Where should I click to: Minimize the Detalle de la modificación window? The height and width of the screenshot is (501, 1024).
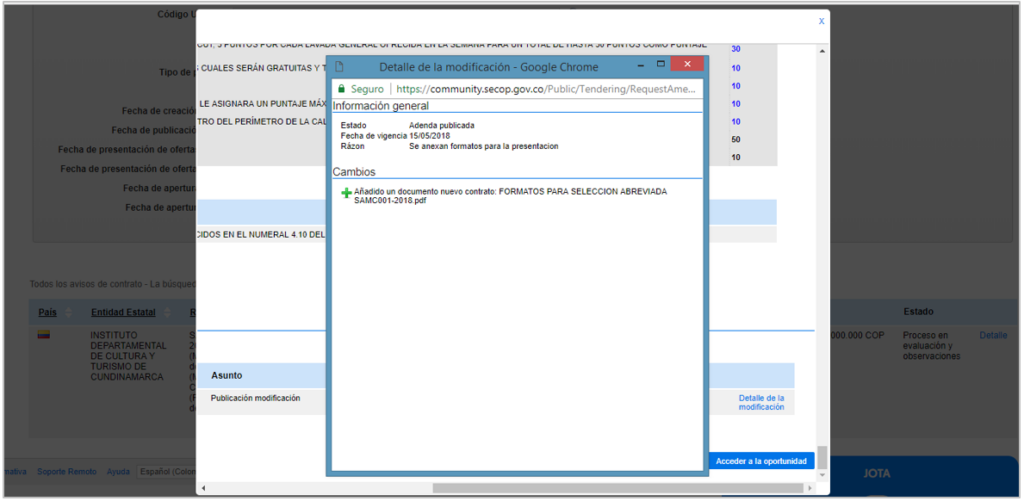point(635,65)
